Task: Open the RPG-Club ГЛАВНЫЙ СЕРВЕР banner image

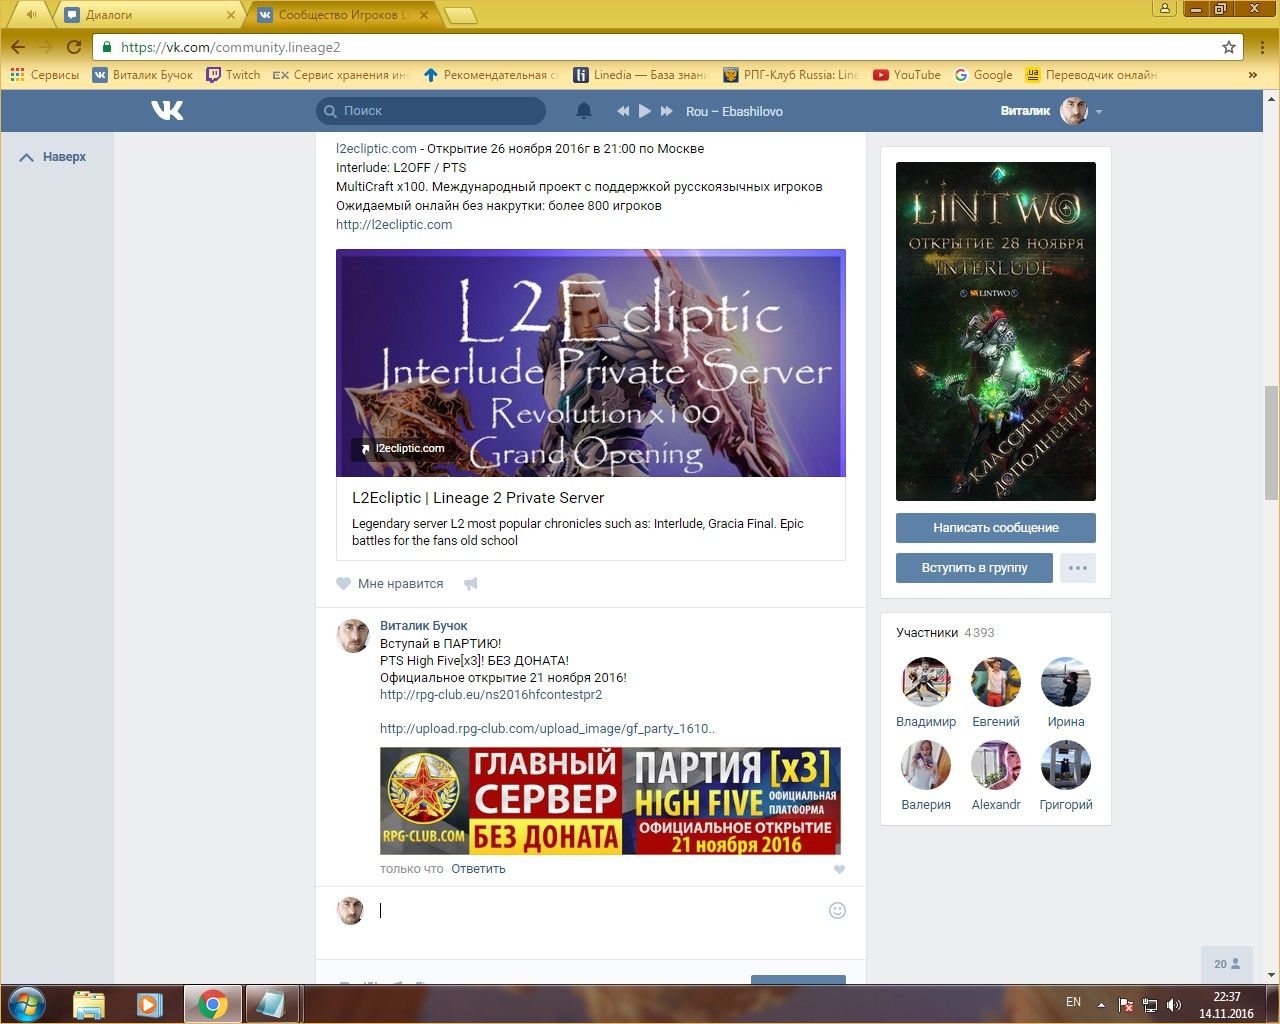Action: 610,801
